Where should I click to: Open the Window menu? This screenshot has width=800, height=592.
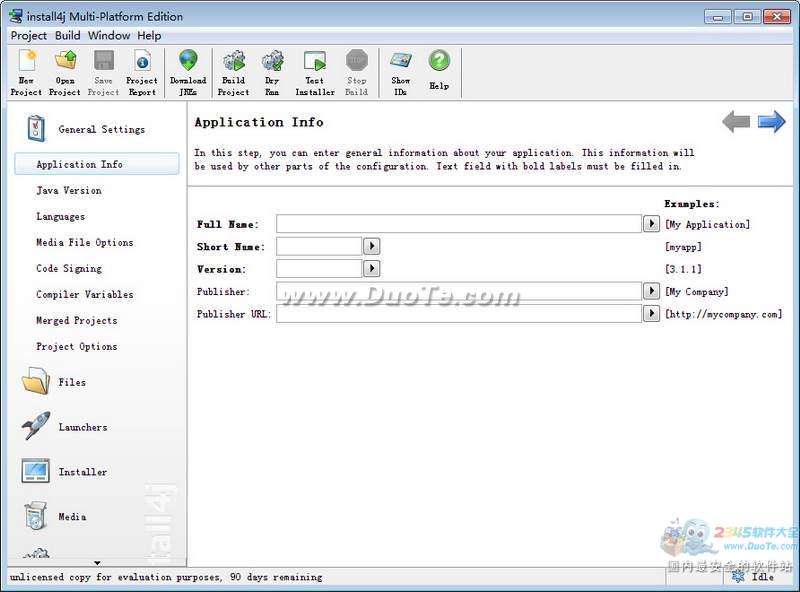[x=109, y=36]
